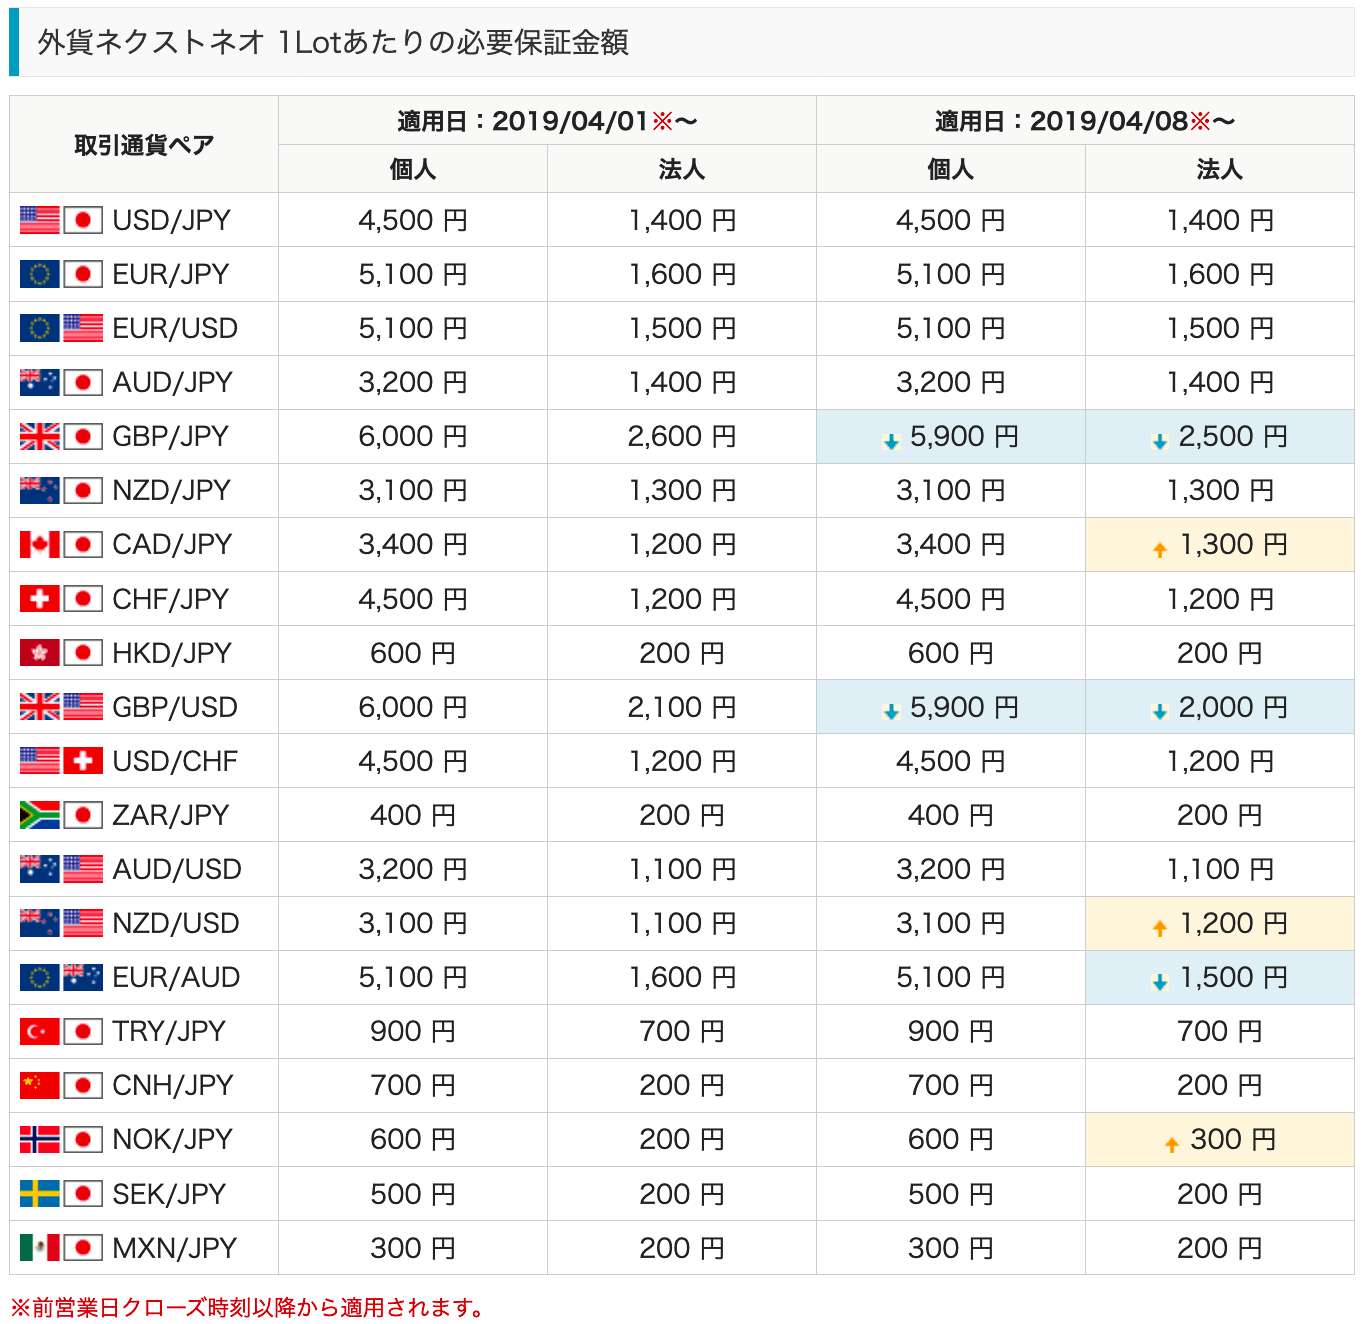Click the EU flag in the EUR/JPY row
This screenshot has height=1324, width=1366.
tap(40, 274)
